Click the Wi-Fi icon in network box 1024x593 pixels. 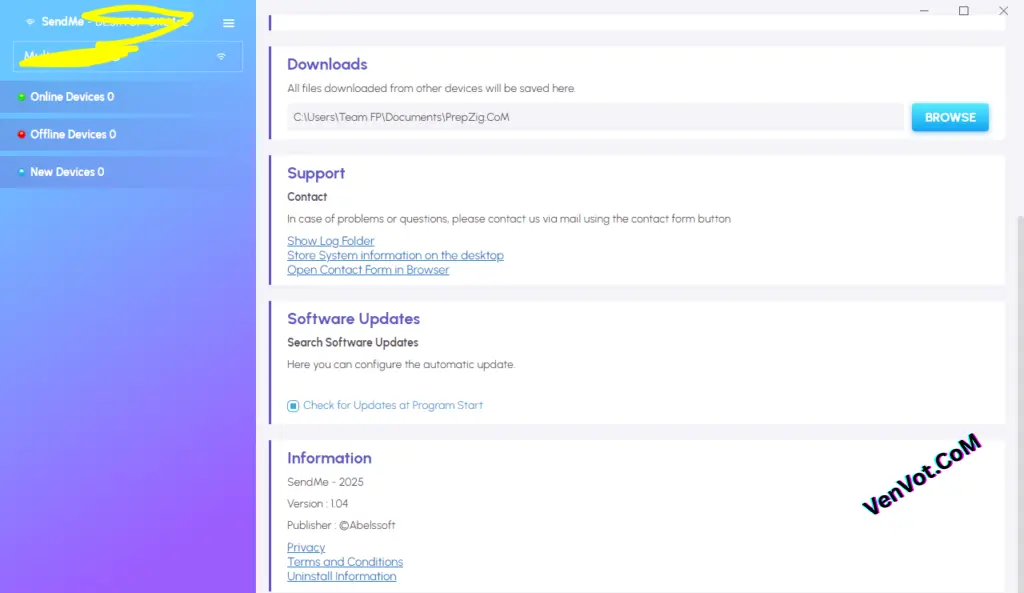(221, 57)
